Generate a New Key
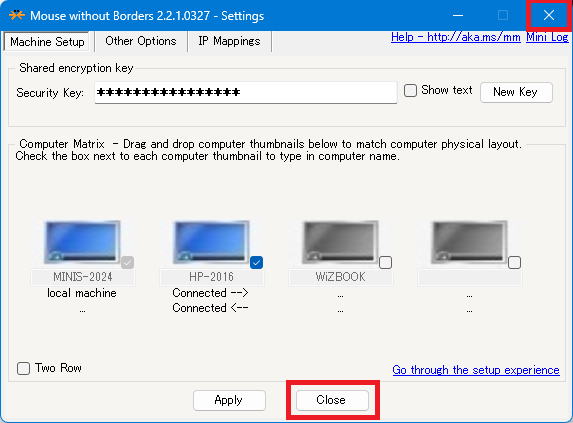The image size is (573, 423). pos(516,92)
